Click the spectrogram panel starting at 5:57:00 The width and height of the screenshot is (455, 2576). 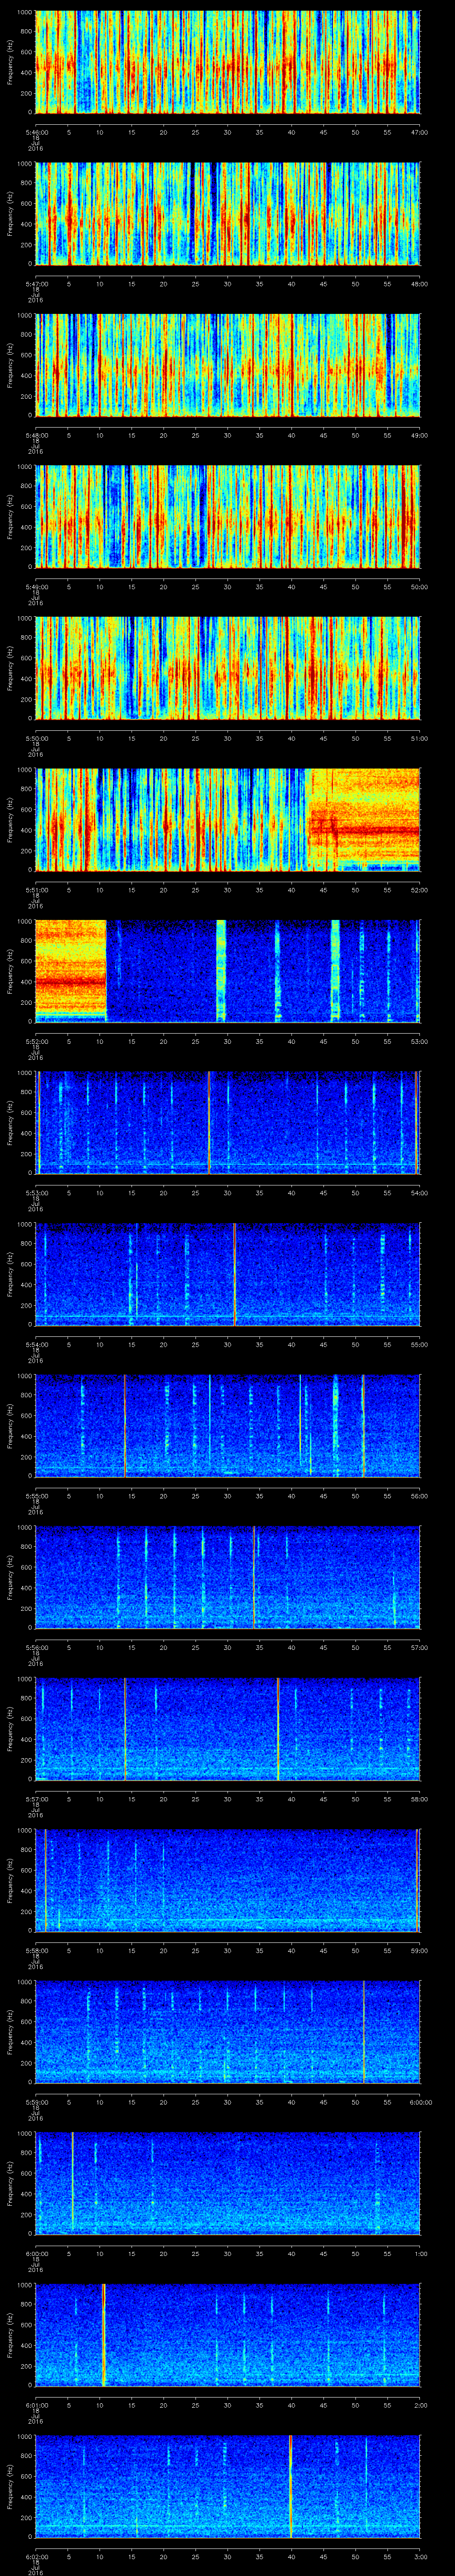(x=228, y=1729)
